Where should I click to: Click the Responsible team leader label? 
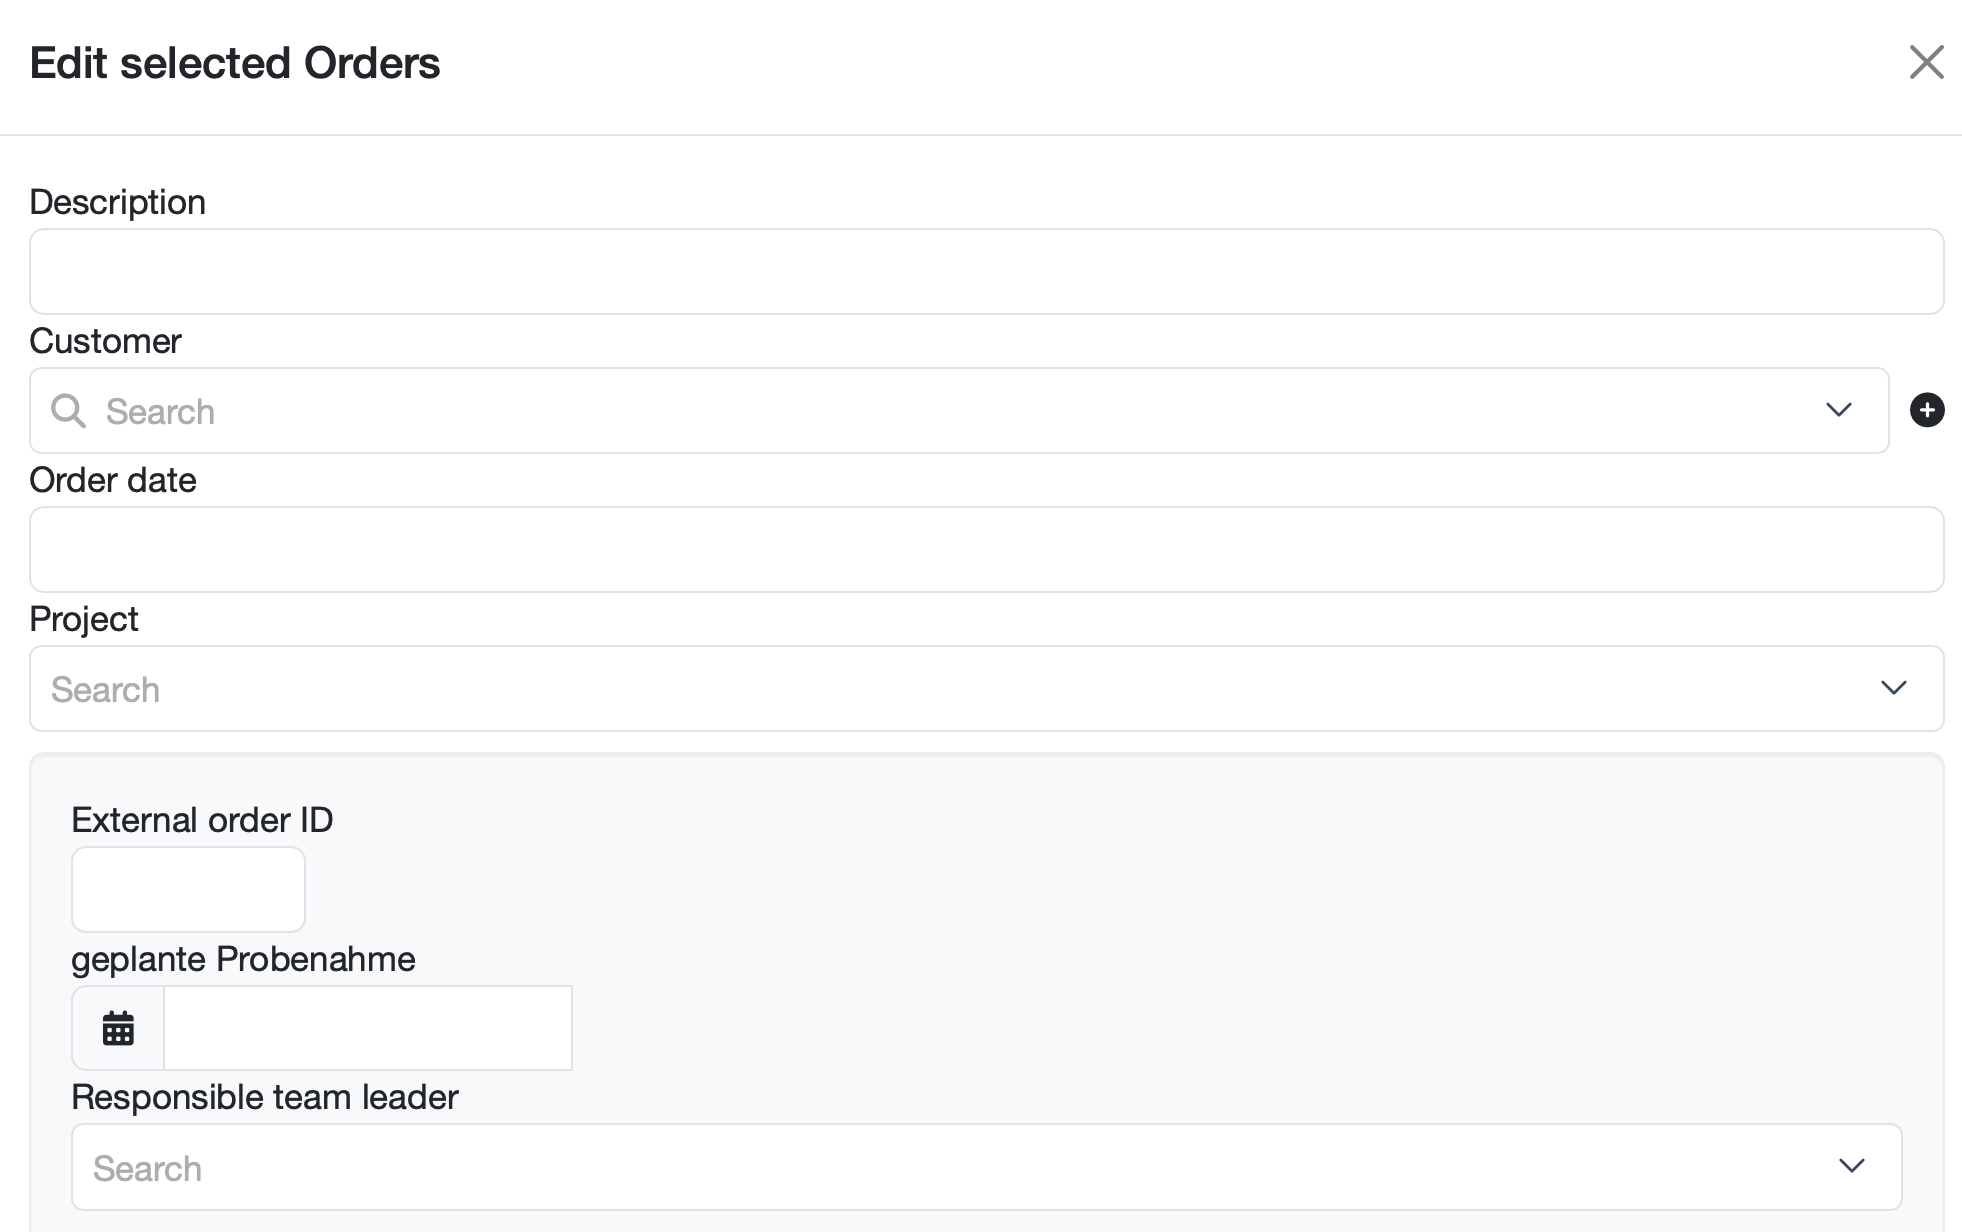(x=265, y=1098)
